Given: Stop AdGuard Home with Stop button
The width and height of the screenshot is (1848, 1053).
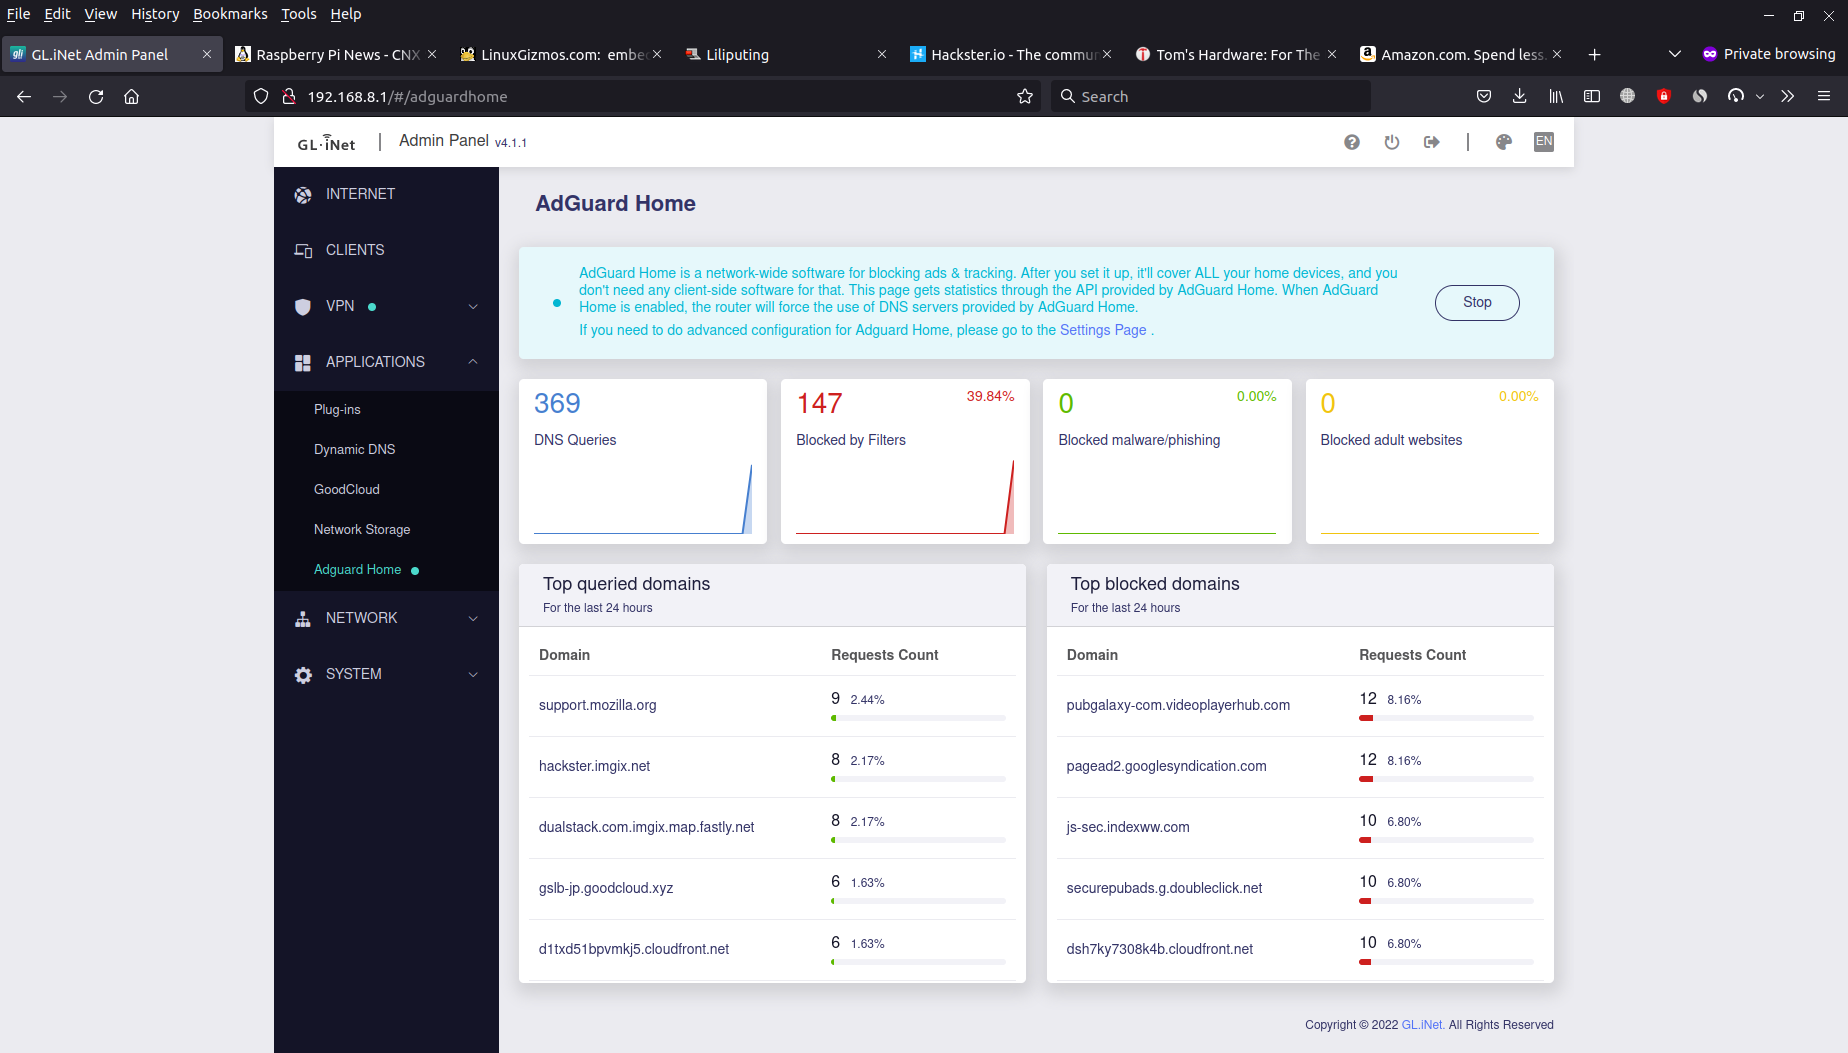Looking at the screenshot, I should click(1477, 303).
